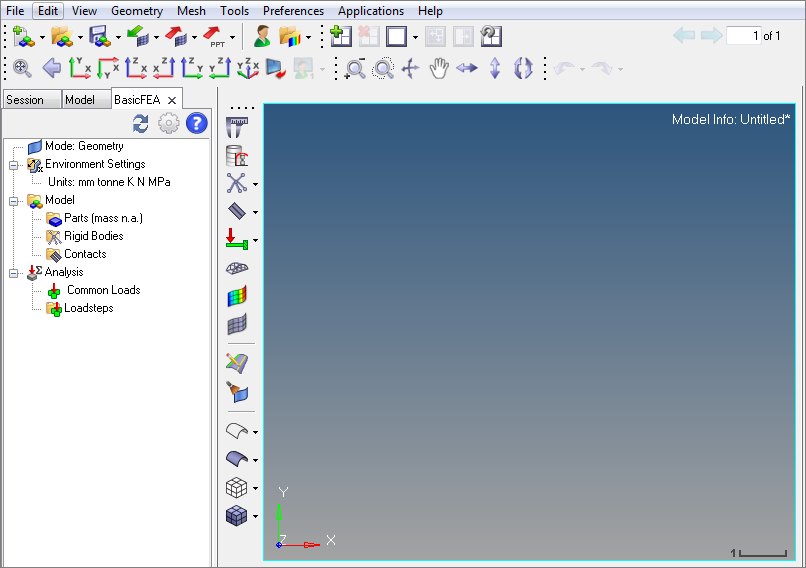The height and width of the screenshot is (568, 806).
Task: Select Common Loads in the tree
Action: tap(103, 290)
